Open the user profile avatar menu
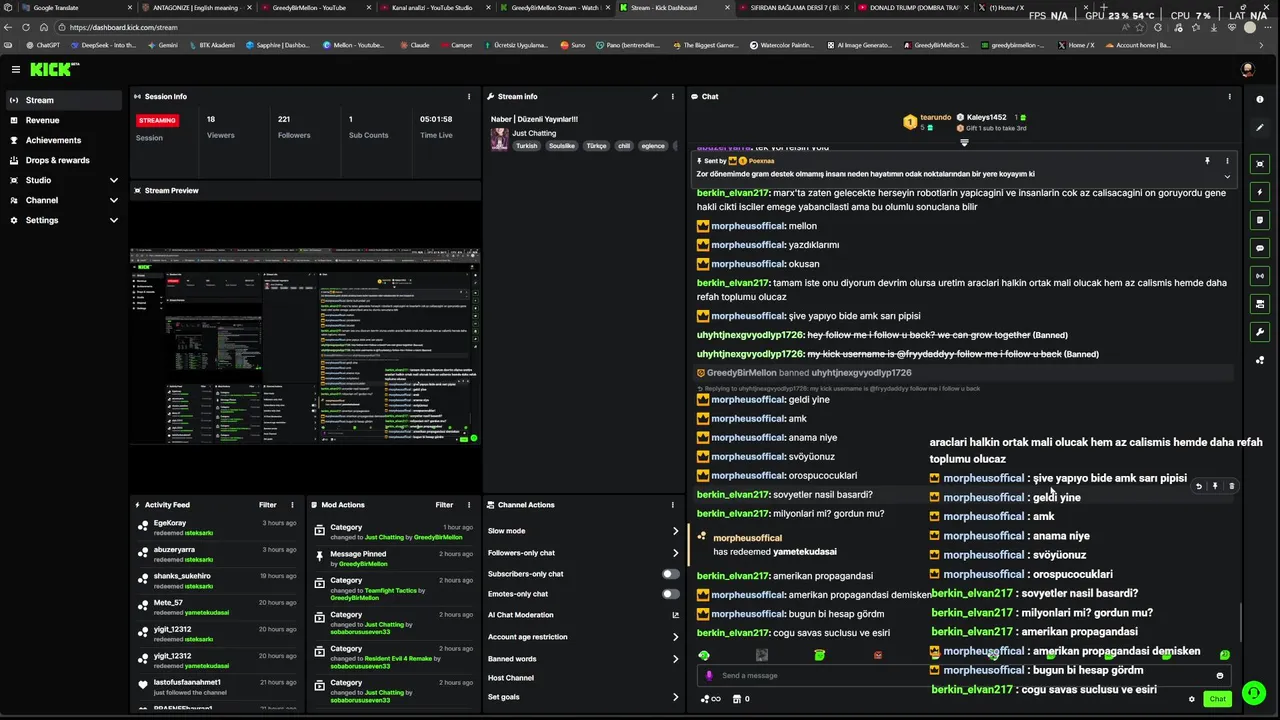The image size is (1280, 720). 1247,69
